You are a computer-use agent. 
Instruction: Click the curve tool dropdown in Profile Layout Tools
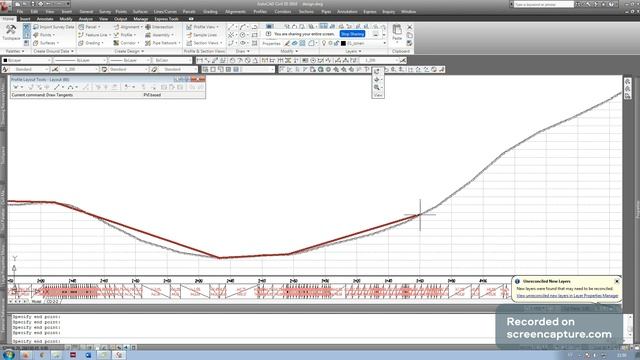pyautogui.click(x=72, y=87)
